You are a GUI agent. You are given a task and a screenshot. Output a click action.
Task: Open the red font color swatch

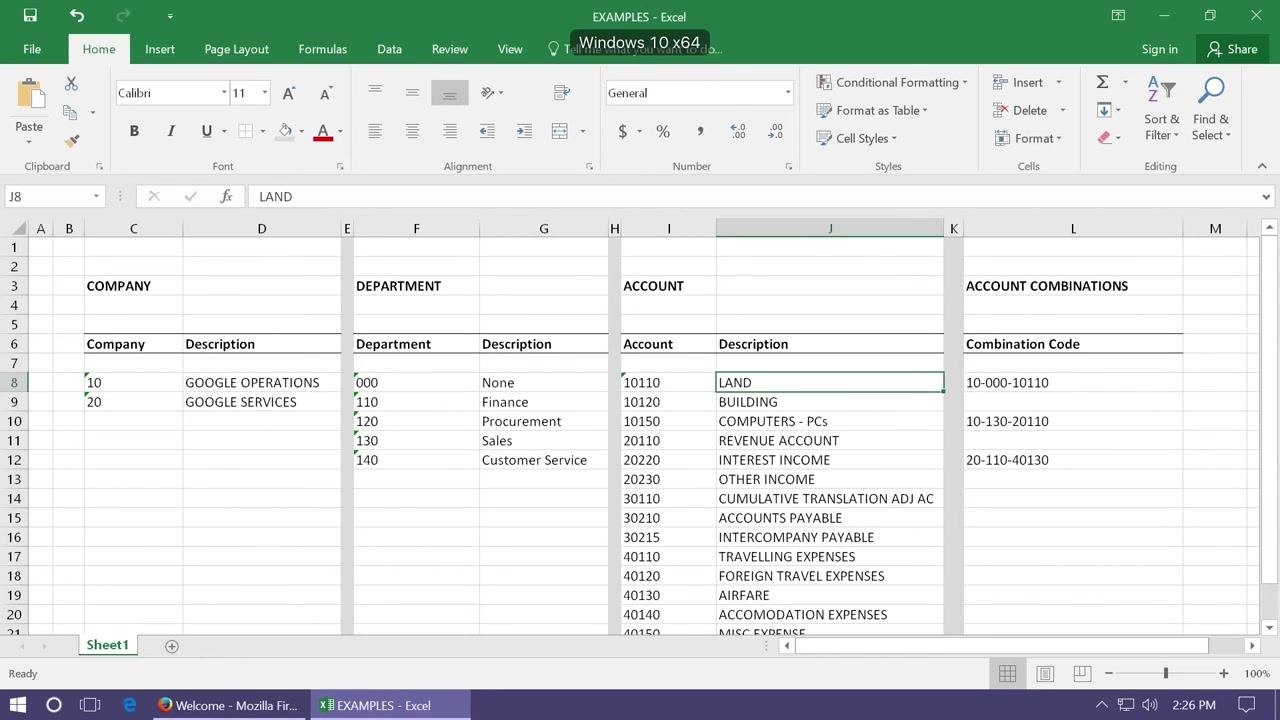[323, 131]
